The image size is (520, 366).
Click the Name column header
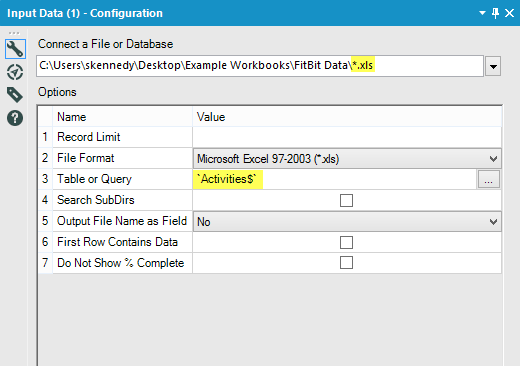[122, 117]
